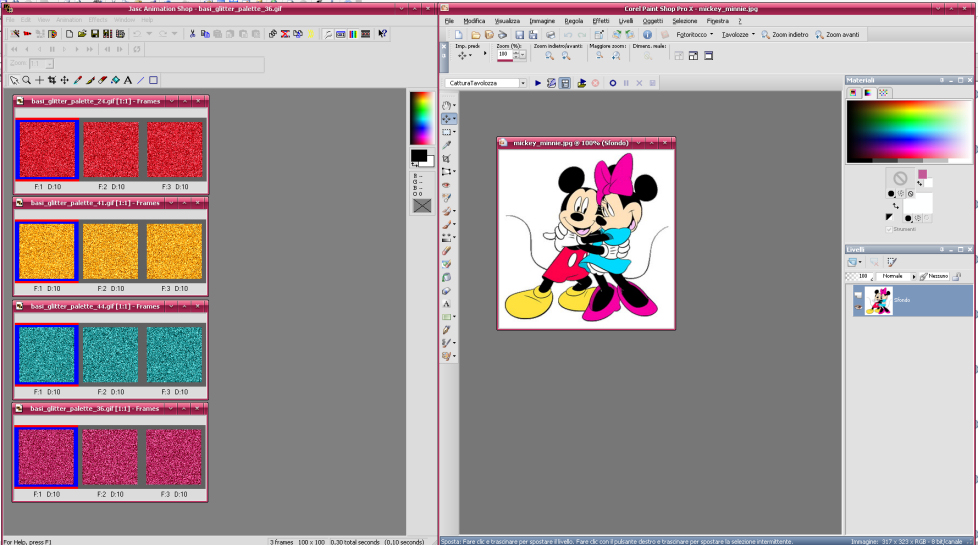Image resolution: width=978 pixels, height=545 pixels.
Task: Click pink foreground color swatch in Materiali
Action: 922,175
